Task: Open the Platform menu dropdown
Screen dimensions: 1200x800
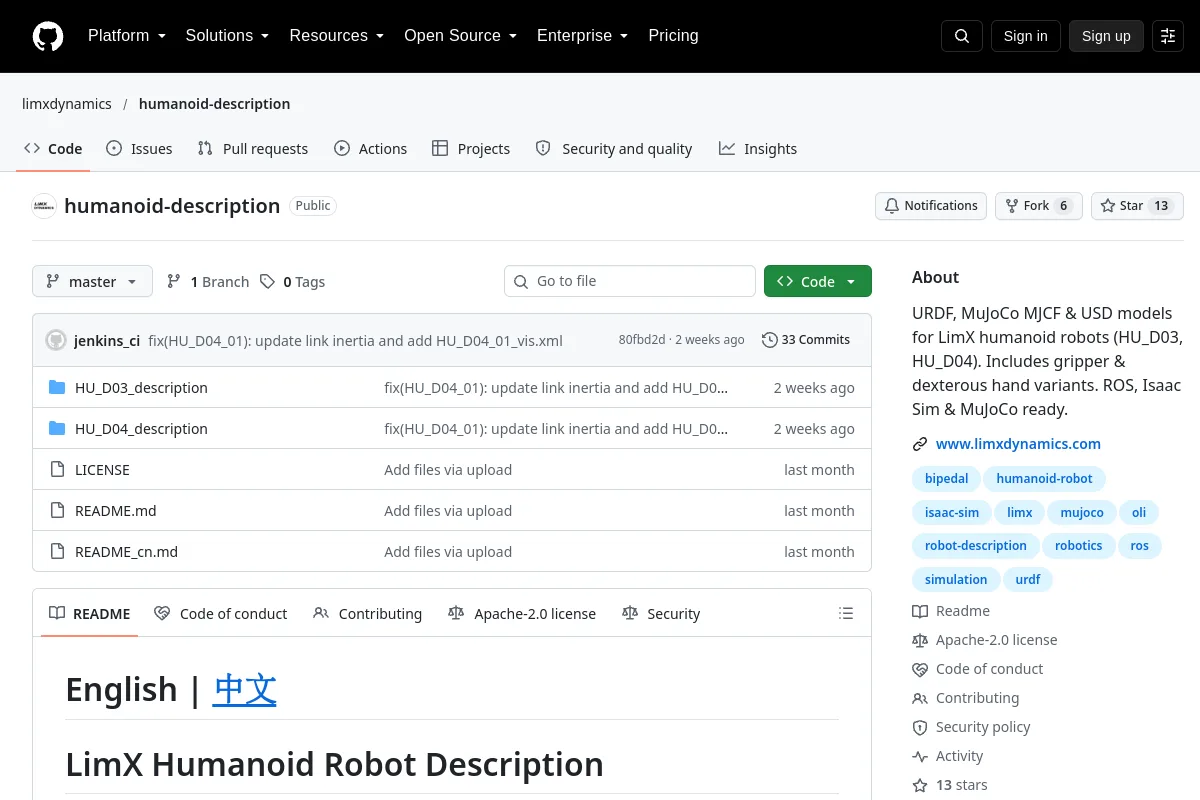Action: tap(126, 36)
